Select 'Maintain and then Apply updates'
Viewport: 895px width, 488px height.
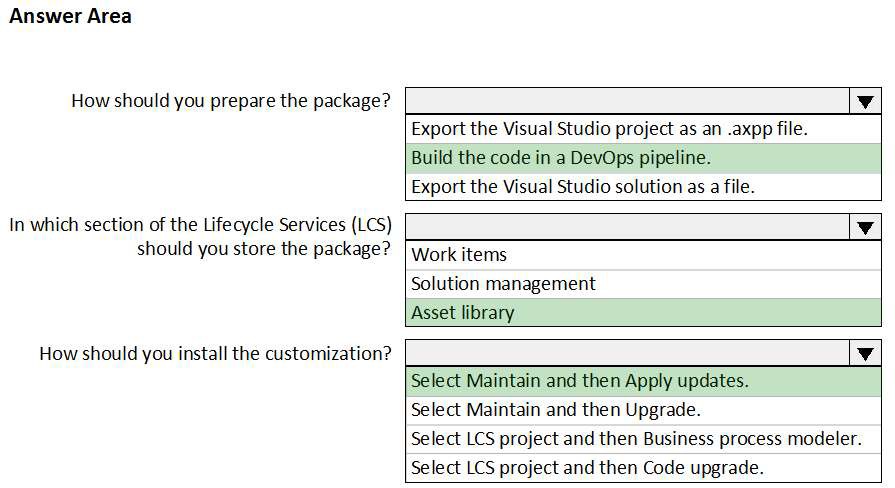(580, 381)
